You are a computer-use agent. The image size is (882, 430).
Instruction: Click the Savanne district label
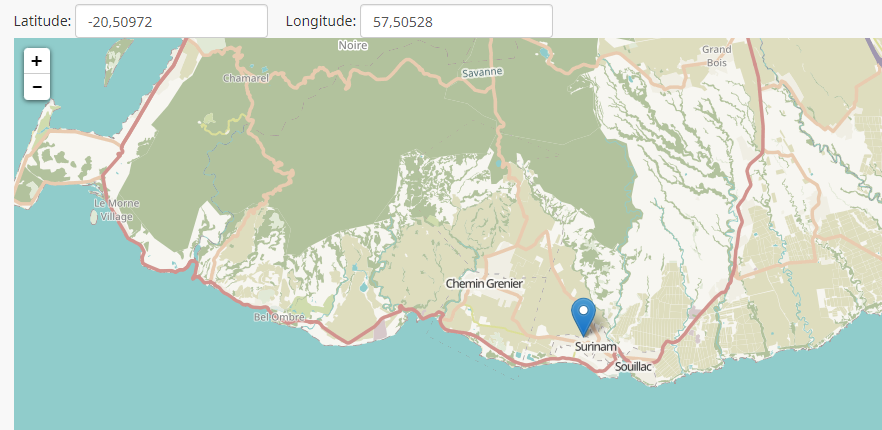[x=482, y=72]
